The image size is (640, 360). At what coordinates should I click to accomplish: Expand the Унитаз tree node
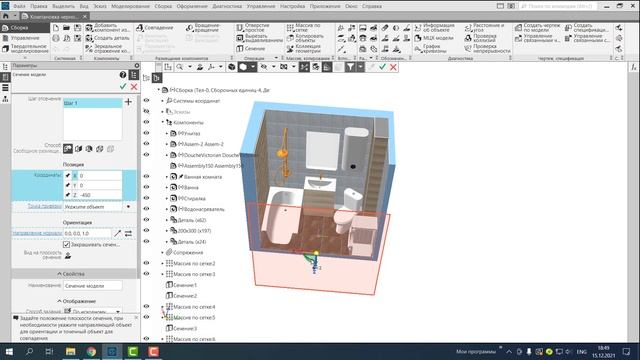(167, 133)
